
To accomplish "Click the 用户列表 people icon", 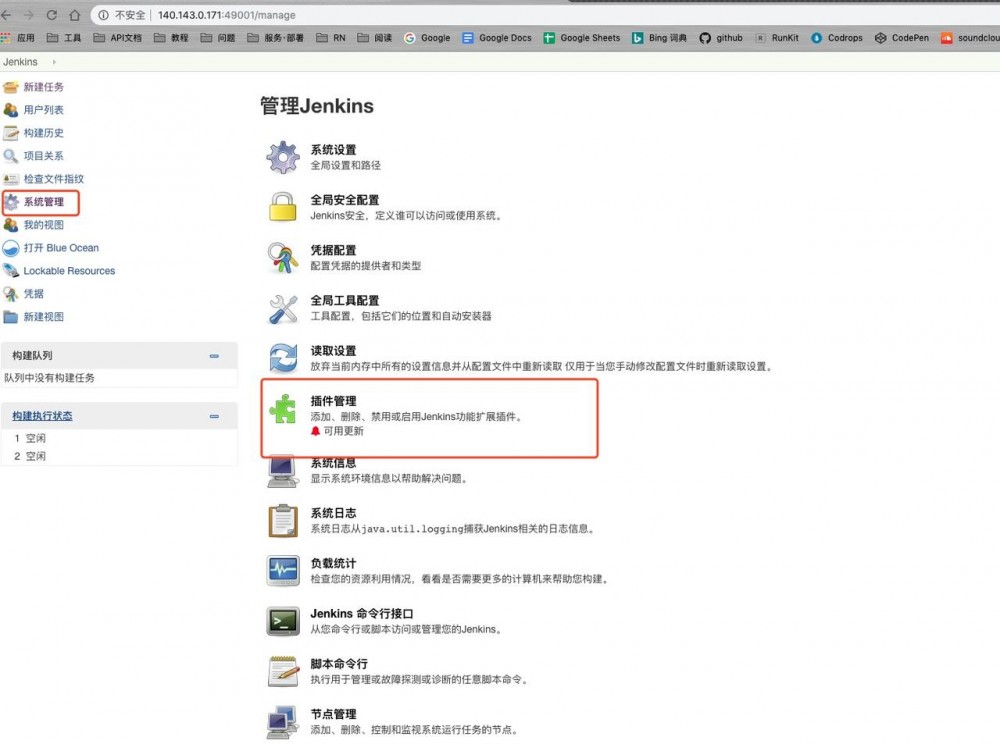I will [x=11, y=110].
